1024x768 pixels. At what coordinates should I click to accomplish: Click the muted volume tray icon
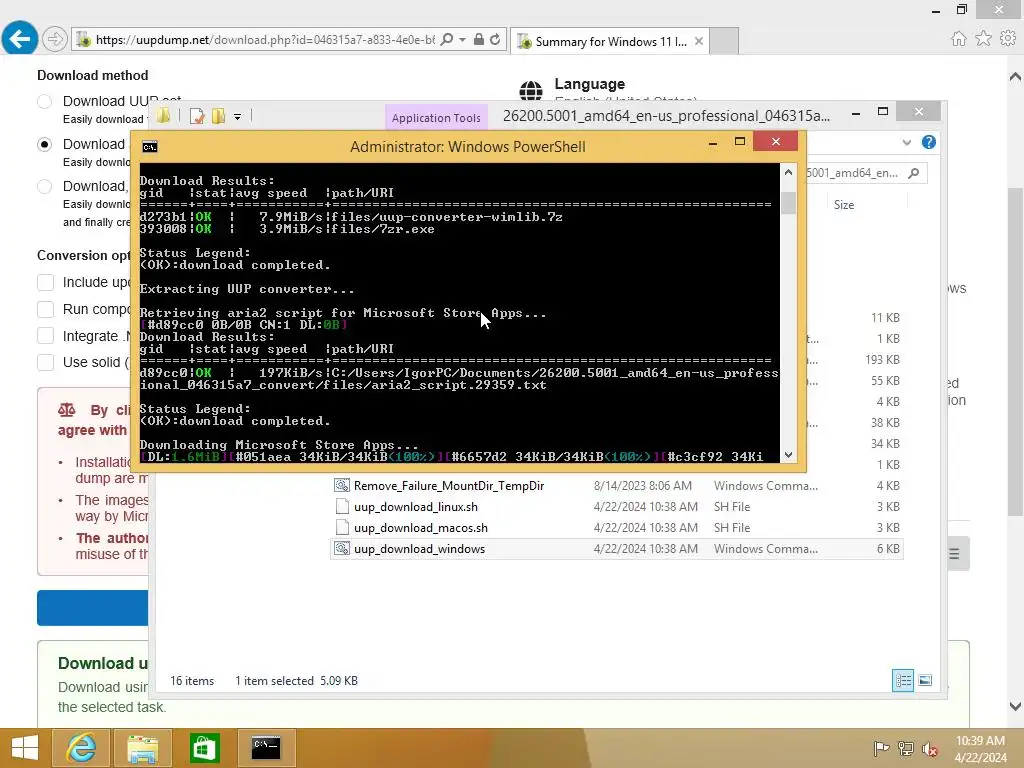pos(930,748)
